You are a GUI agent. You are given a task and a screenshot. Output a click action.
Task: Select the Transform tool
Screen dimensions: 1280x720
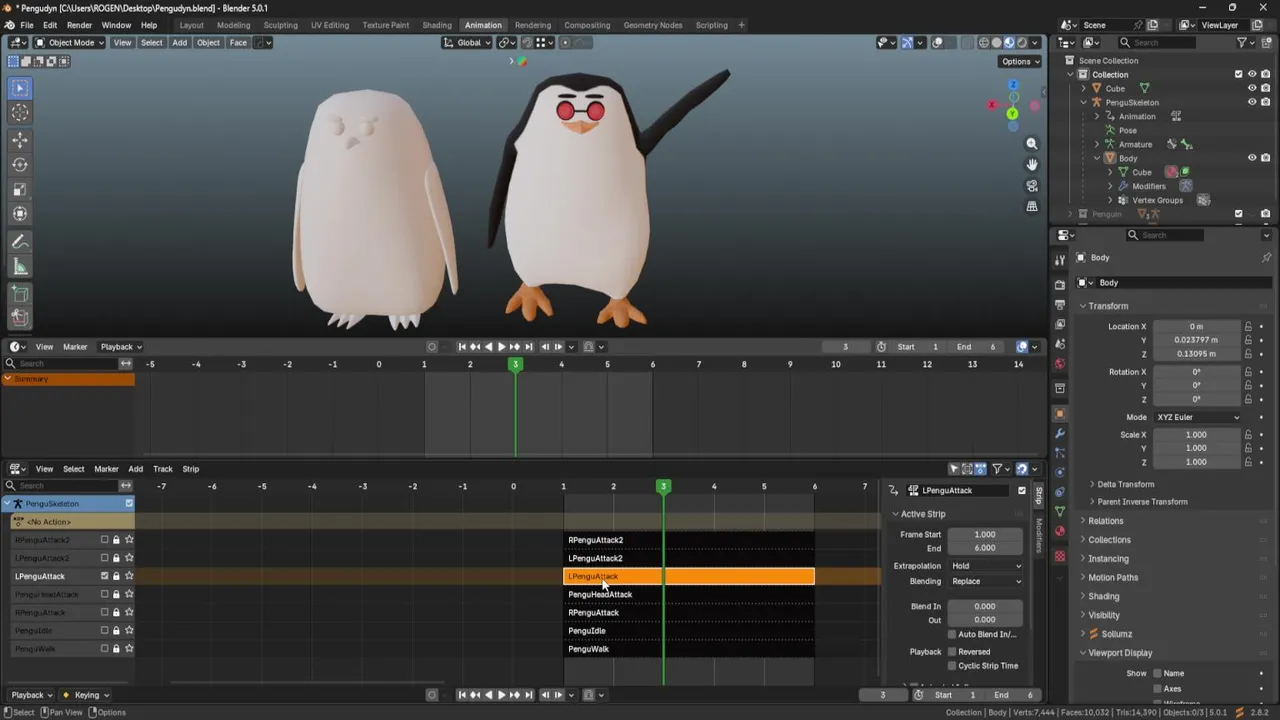point(20,213)
